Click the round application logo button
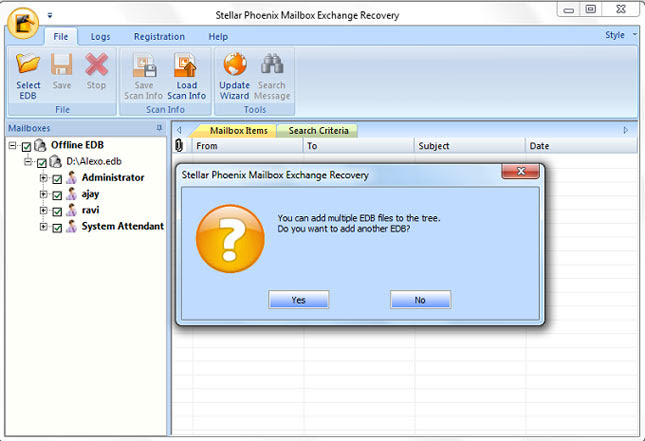 click(23, 23)
